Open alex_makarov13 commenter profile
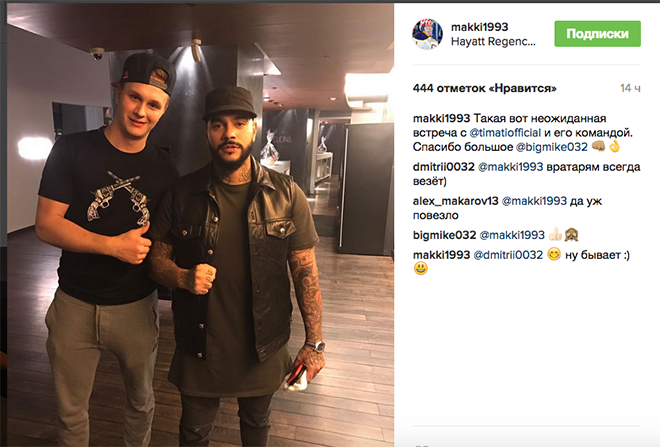This screenshot has height=447, width=660. 455,201
